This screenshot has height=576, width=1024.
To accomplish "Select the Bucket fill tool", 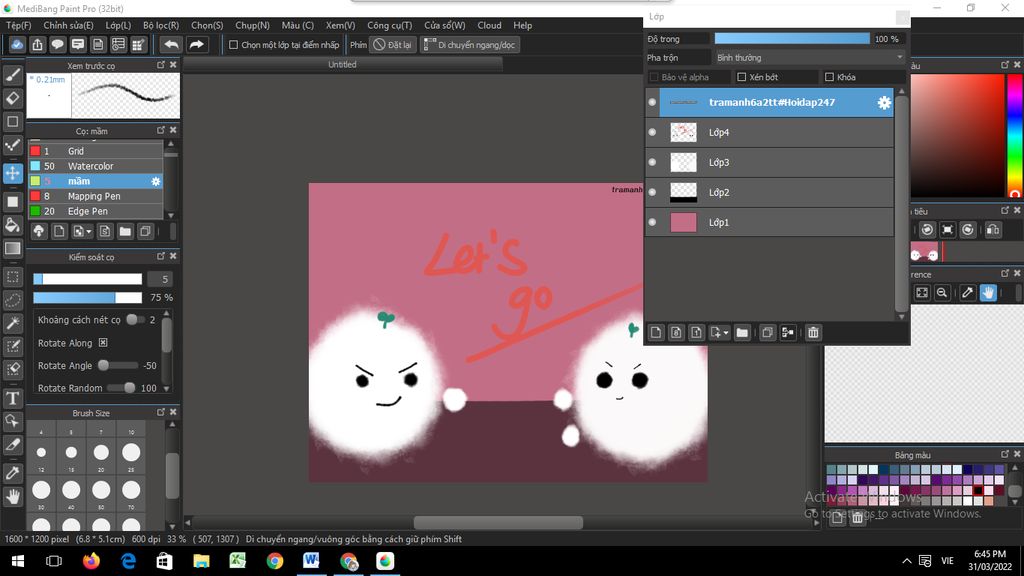I will point(12,225).
